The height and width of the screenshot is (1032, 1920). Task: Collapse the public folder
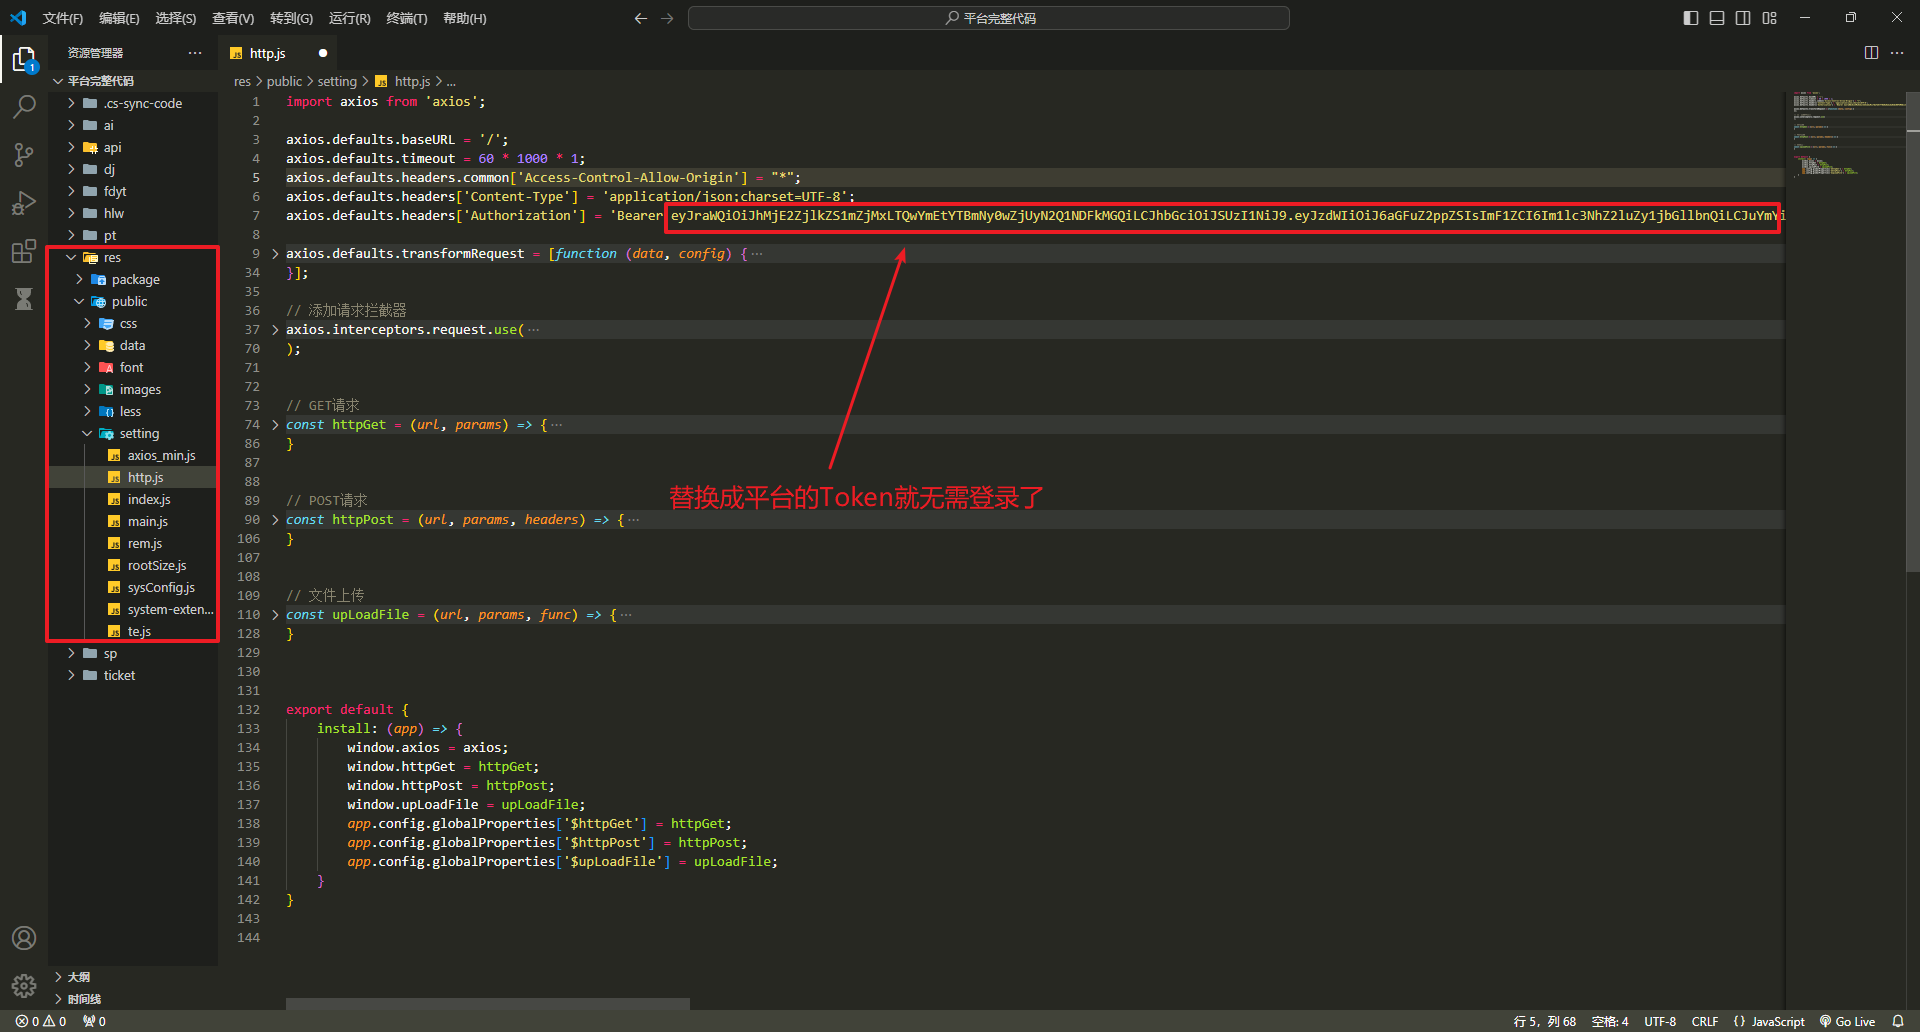(133, 301)
